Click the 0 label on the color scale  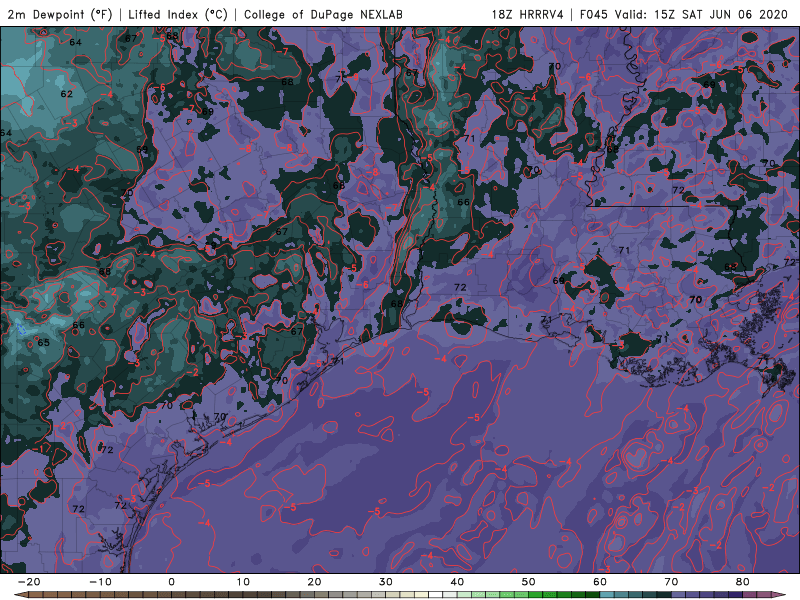pyautogui.click(x=171, y=582)
